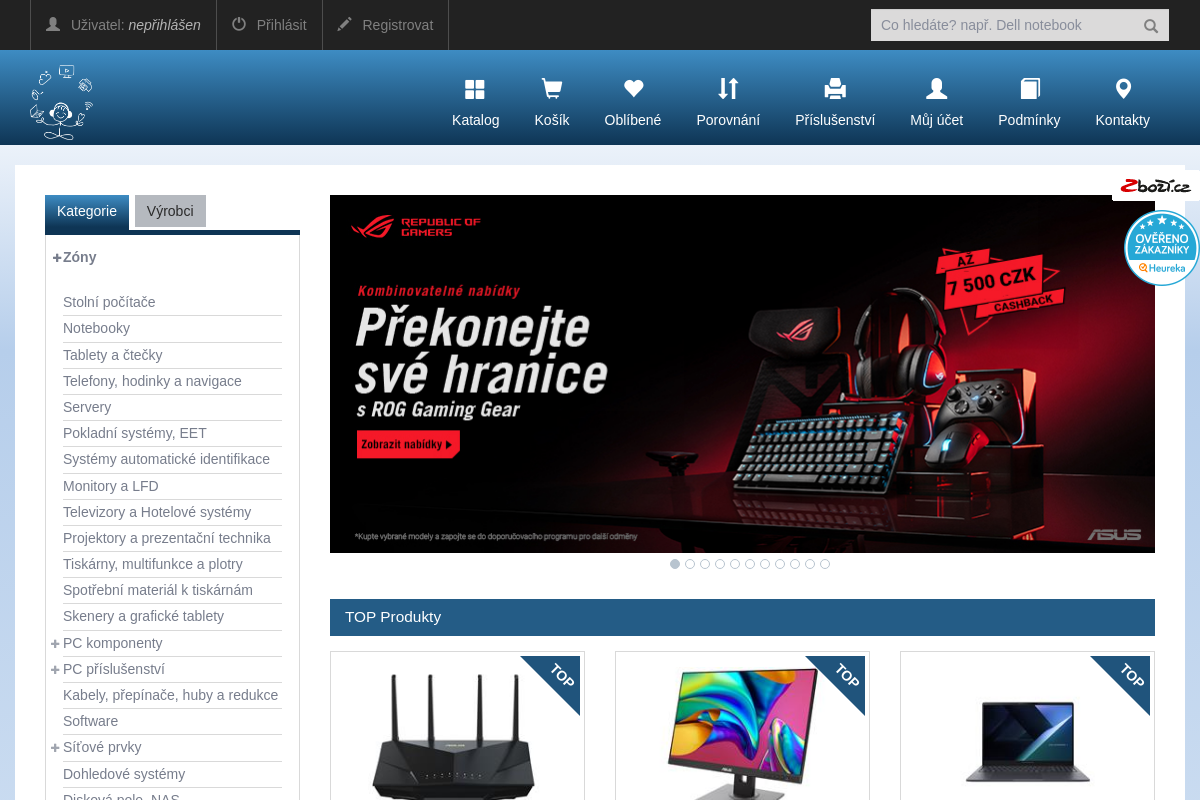Open Příslušenství printer icon
Image resolution: width=1200 pixels, height=800 pixels.
(x=835, y=89)
